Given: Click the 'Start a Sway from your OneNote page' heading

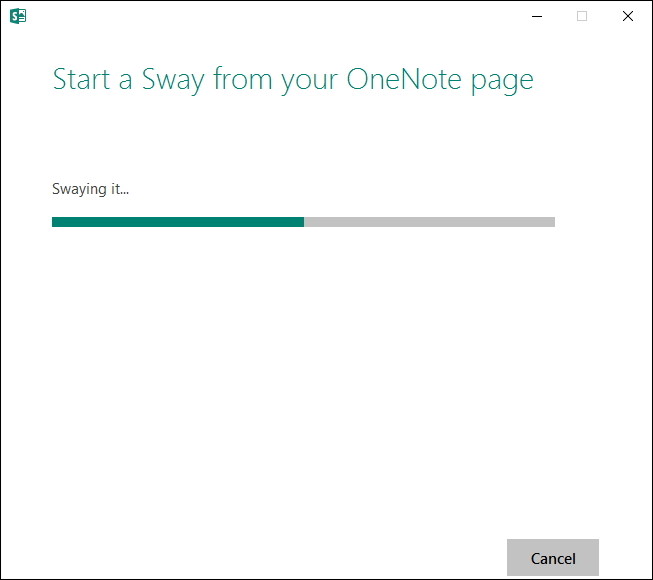Looking at the screenshot, I should click(293, 80).
